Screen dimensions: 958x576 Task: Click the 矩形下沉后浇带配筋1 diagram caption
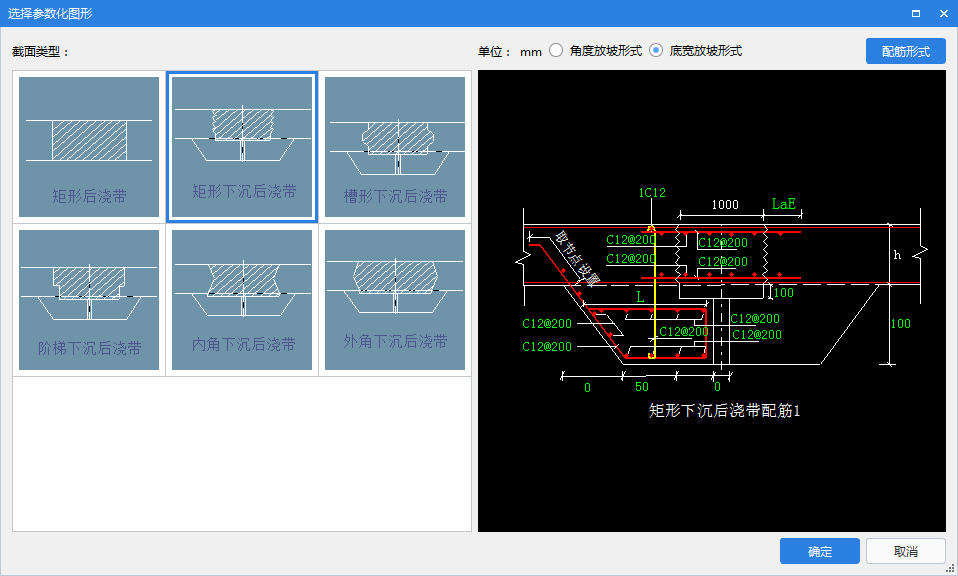pos(724,410)
